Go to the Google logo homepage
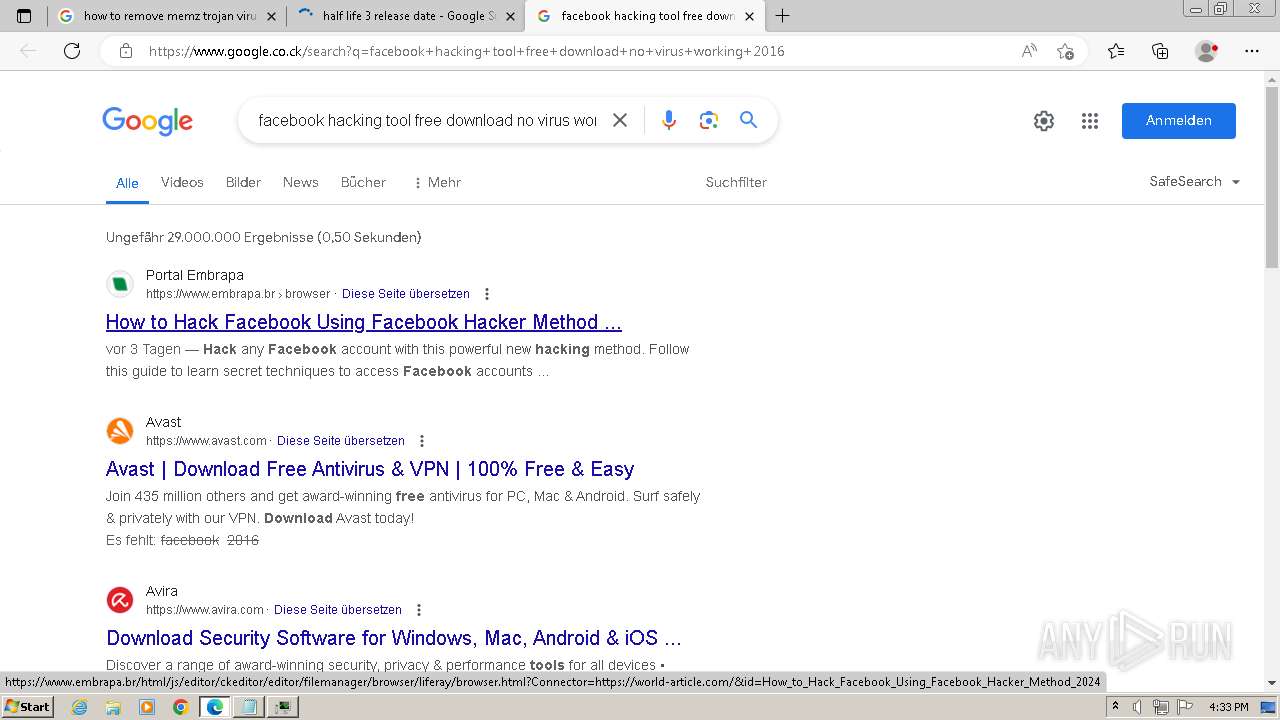The width and height of the screenshot is (1280, 720). coord(147,121)
